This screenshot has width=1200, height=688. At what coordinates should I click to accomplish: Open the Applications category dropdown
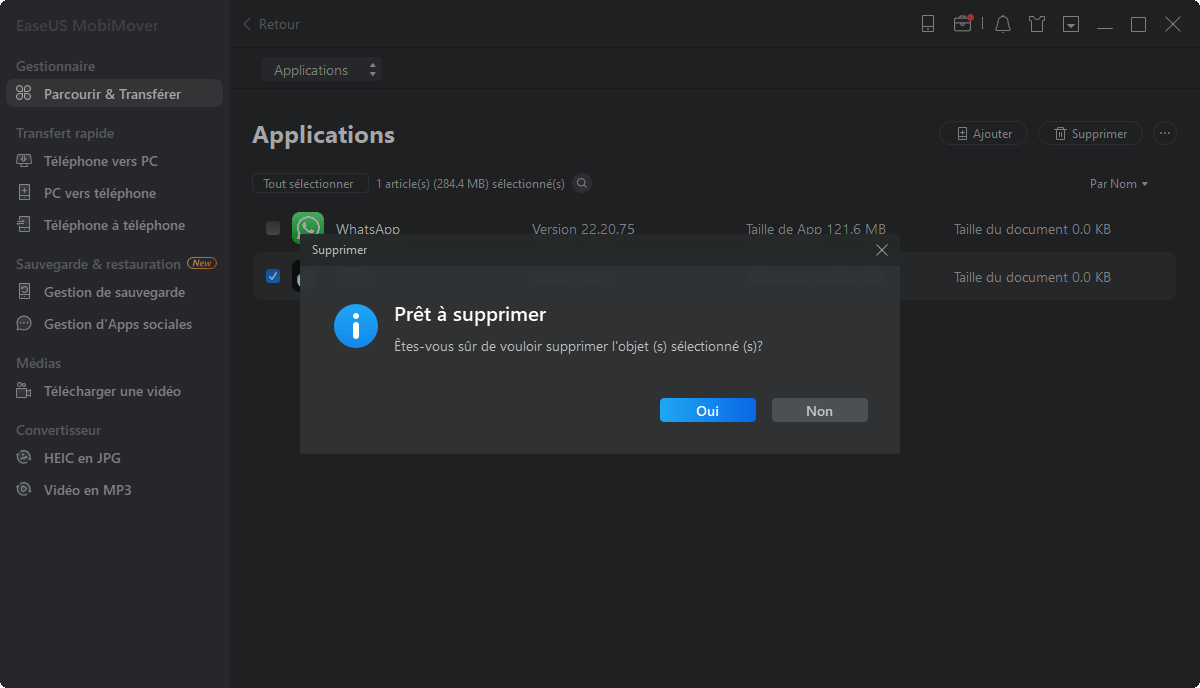pyautogui.click(x=322, y=69)
